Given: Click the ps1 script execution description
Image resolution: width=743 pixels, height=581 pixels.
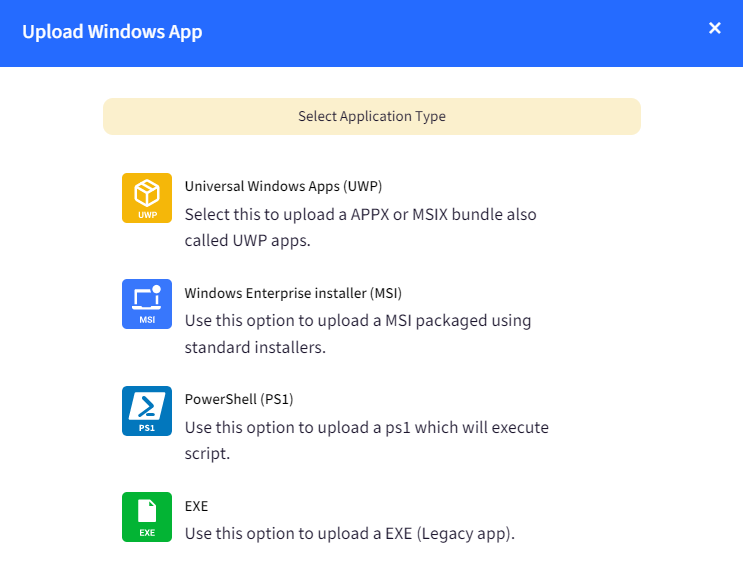Looking at the screenshot, I should 367,440.
